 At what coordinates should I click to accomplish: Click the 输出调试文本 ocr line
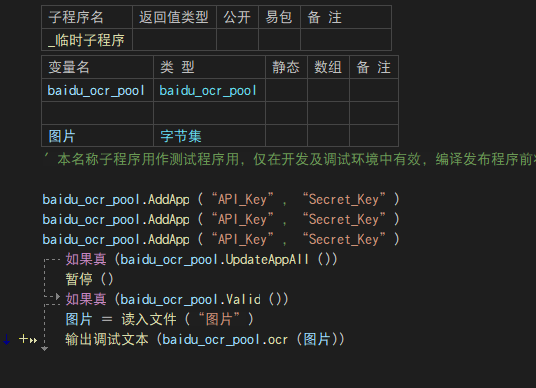coord(205,339)
